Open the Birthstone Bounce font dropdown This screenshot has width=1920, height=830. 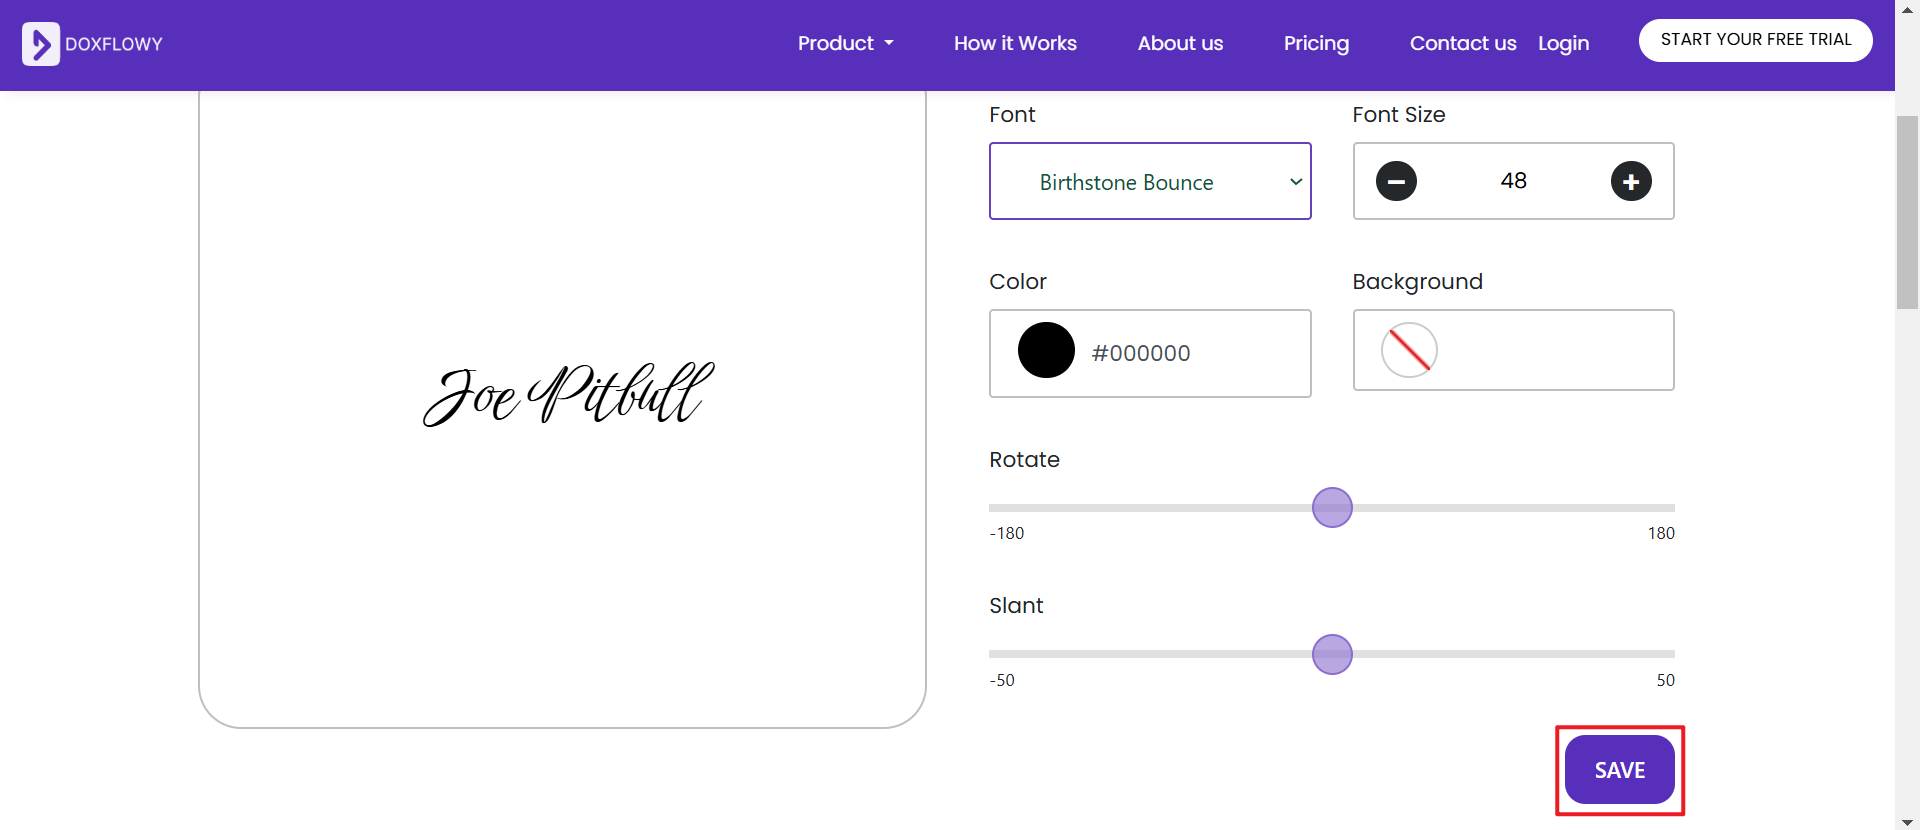tap(1150, 181)
